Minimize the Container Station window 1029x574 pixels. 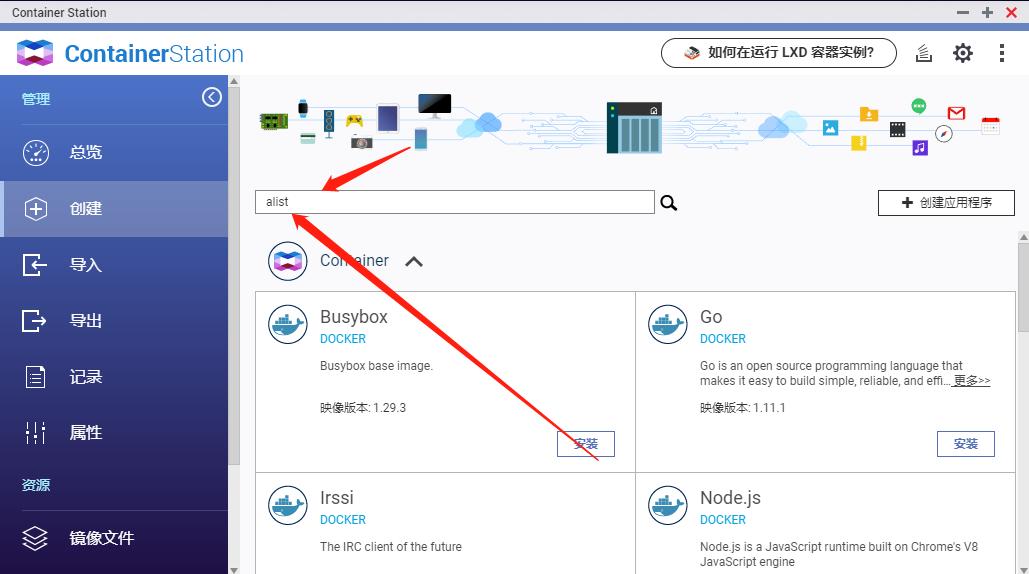(963, 12)
